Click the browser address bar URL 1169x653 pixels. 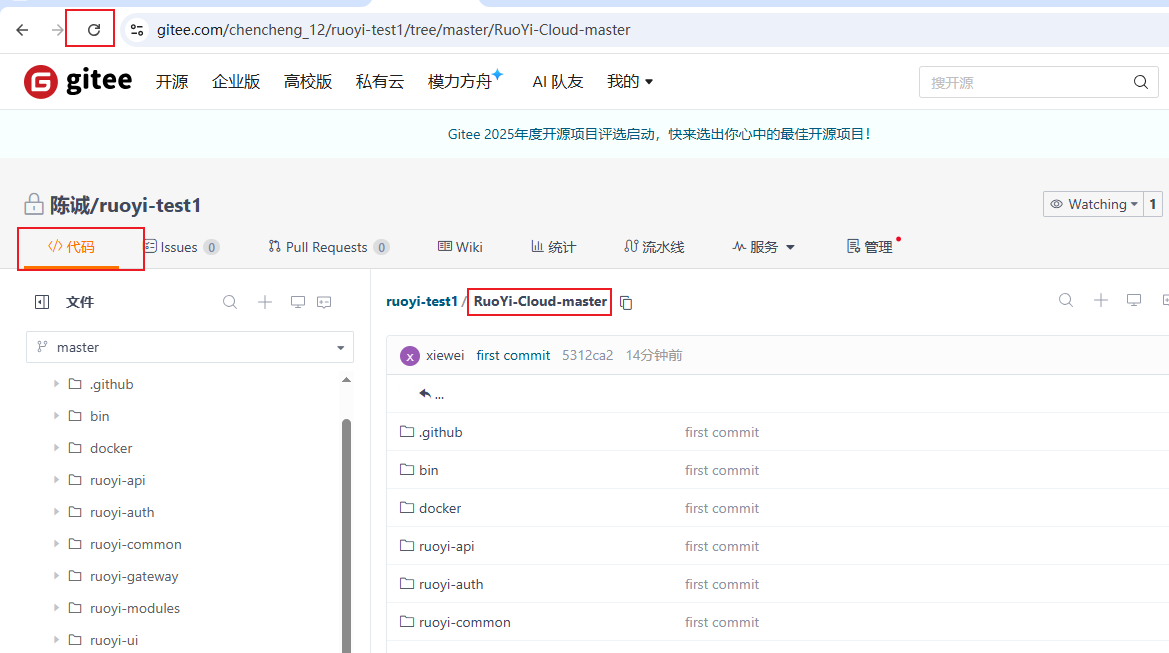[394, 30]
